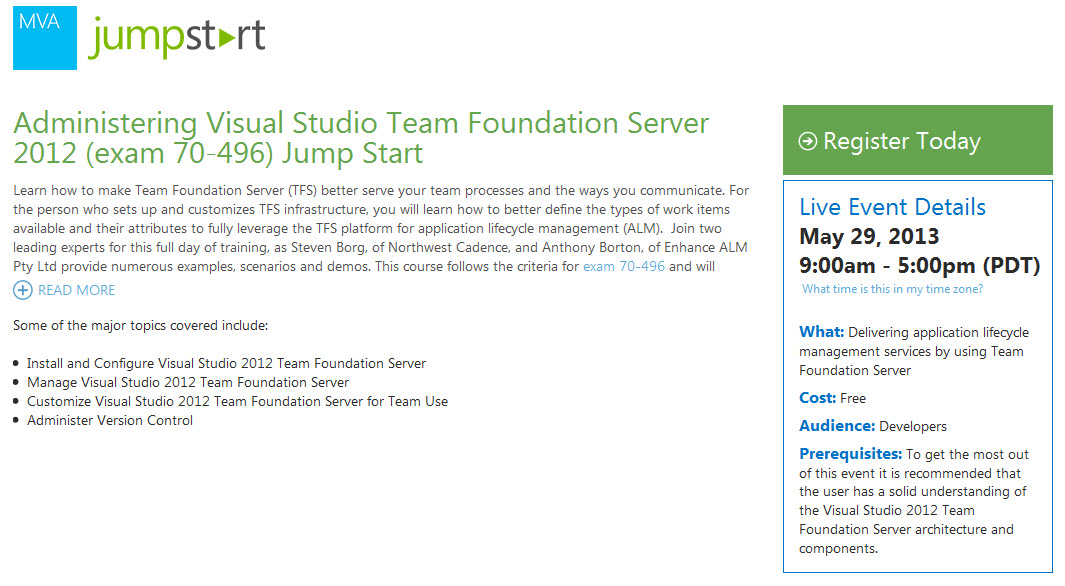Click the Cost label in event details
Screen dimensions: 1065x586
(817, 398)
